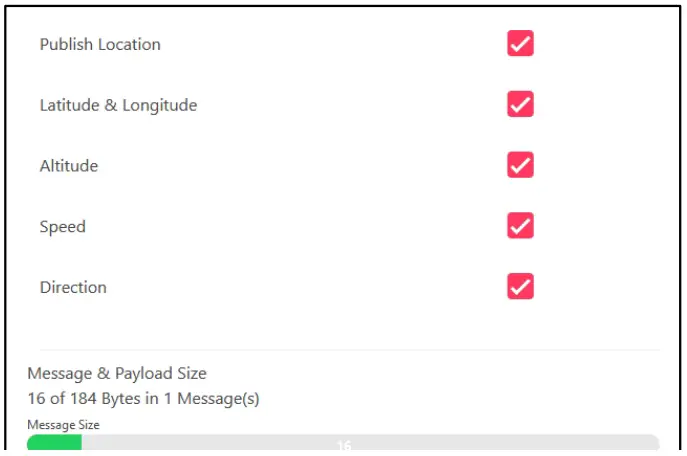
Task: Click the Message & Payload Size heading
Action: click(x=117, y=374)
